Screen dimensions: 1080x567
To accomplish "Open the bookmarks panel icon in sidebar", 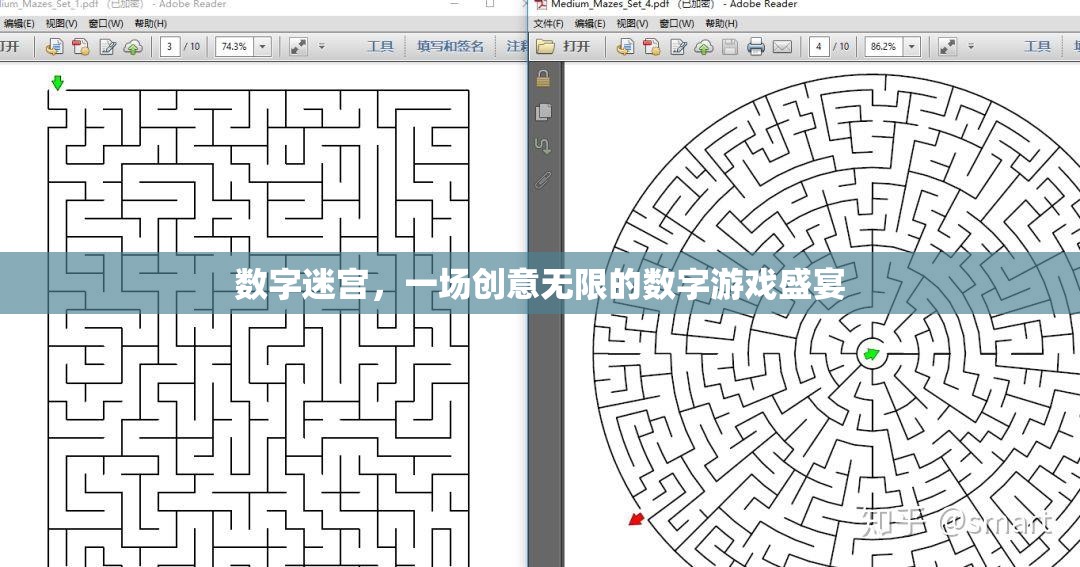I will point(543,146).
